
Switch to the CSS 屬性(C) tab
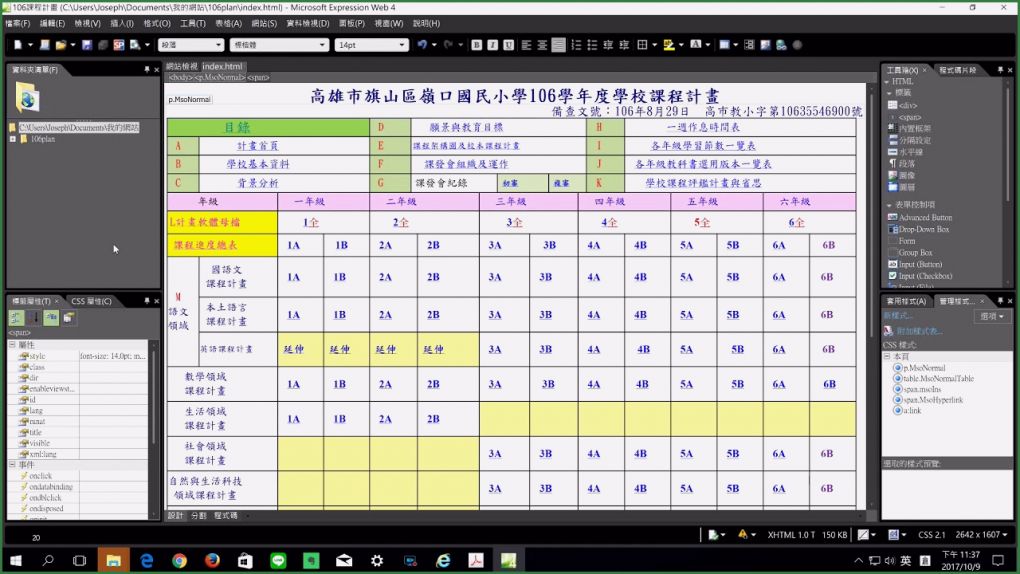coord(91,301)
